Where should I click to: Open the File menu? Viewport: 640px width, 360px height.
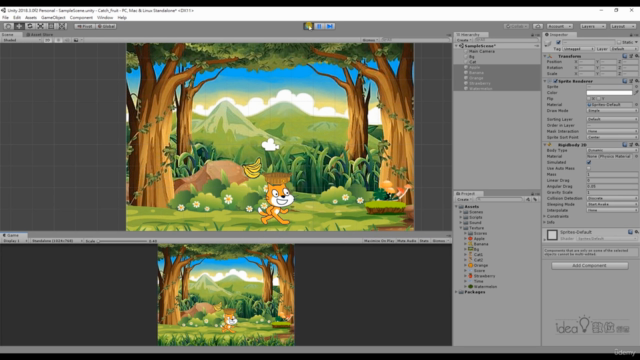[5, 18]
